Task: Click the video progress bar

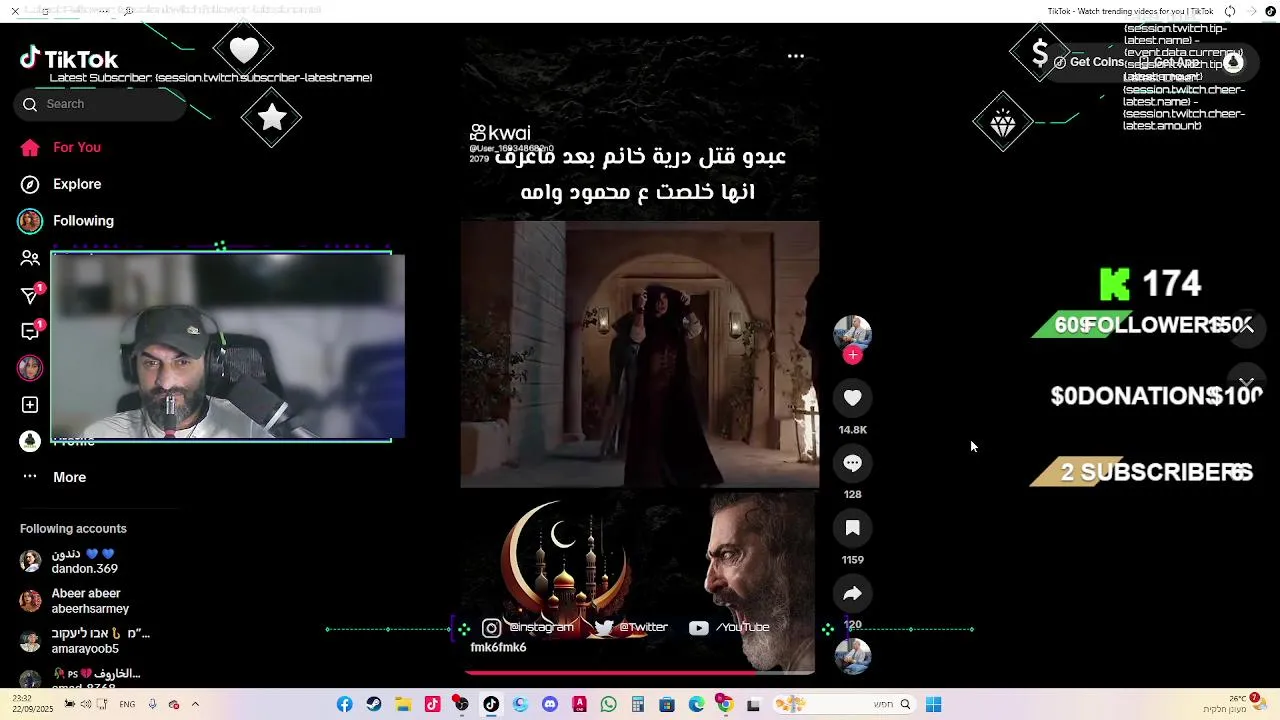Action: 640,673
